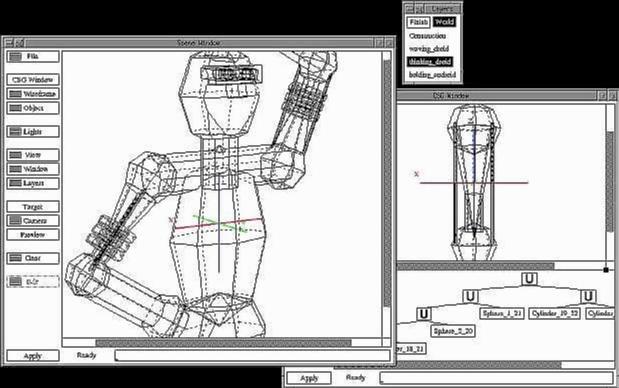Open the Clear menu button
619x388 pixels.
pyautogui.click(x=33, y=258)
